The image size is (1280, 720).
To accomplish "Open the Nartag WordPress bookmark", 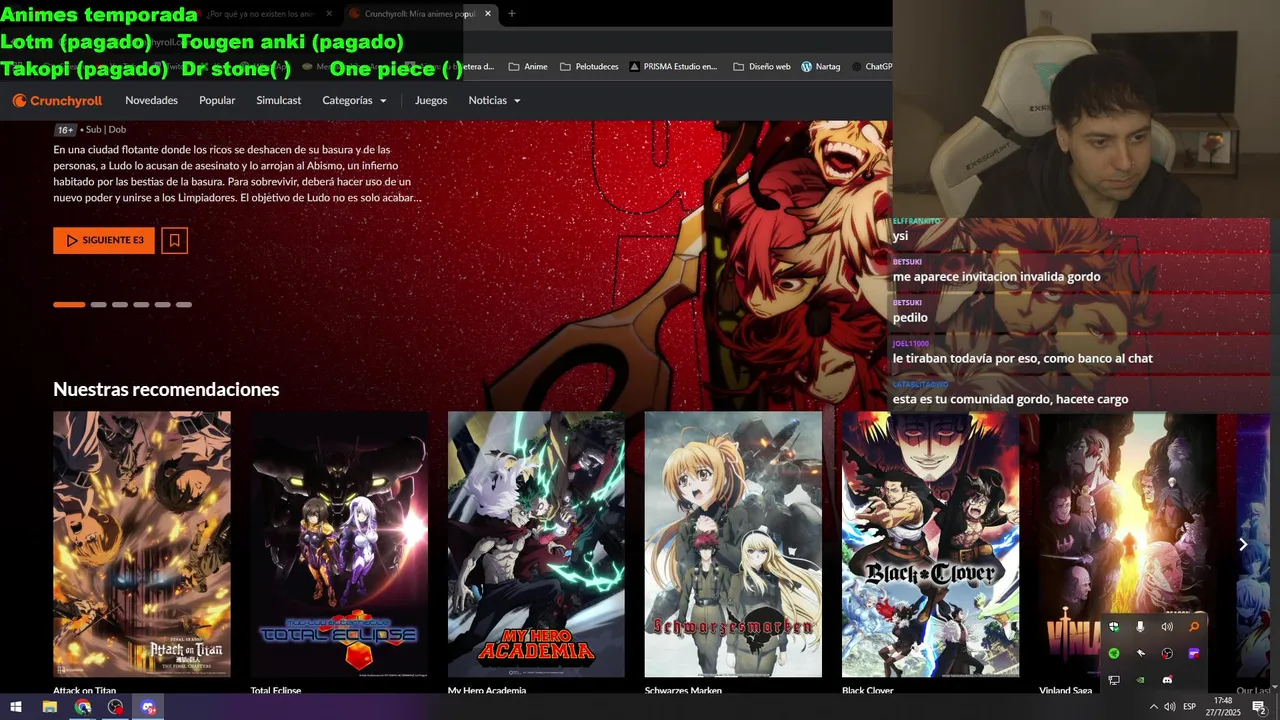I will click(x=820, y=67).
